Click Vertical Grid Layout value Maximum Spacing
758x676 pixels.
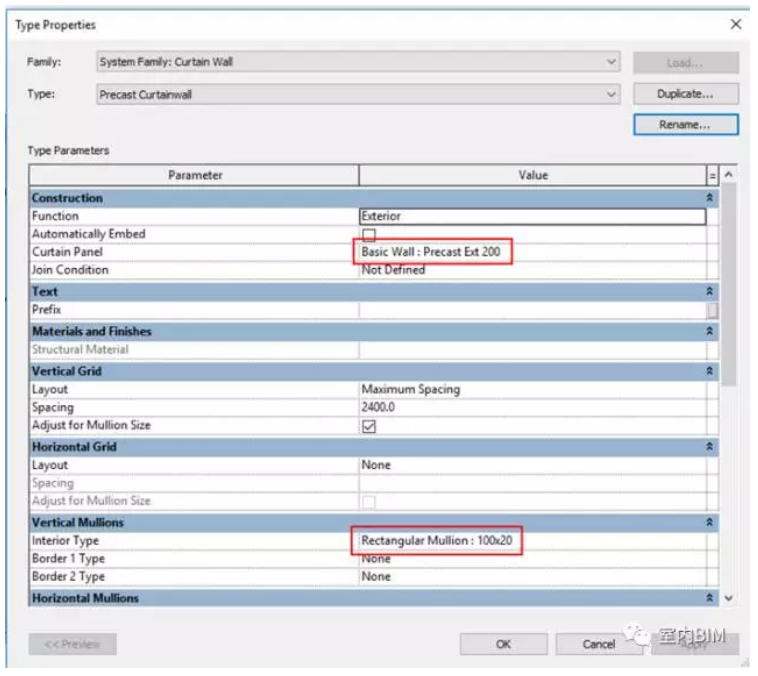point(533,389)
